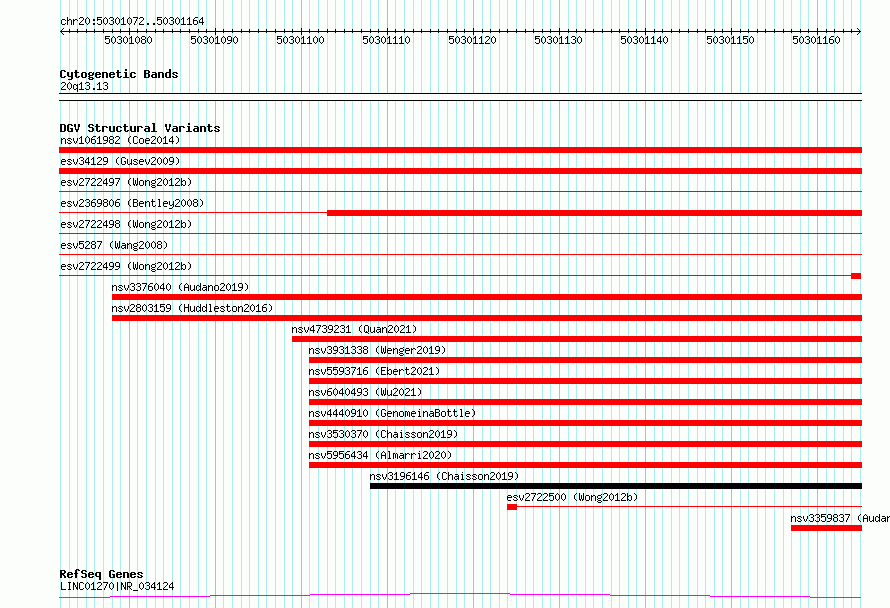Open the nsv3931338 (Wenger2019) variant
This screenshot has height=608, width=890.
[377, 350]
